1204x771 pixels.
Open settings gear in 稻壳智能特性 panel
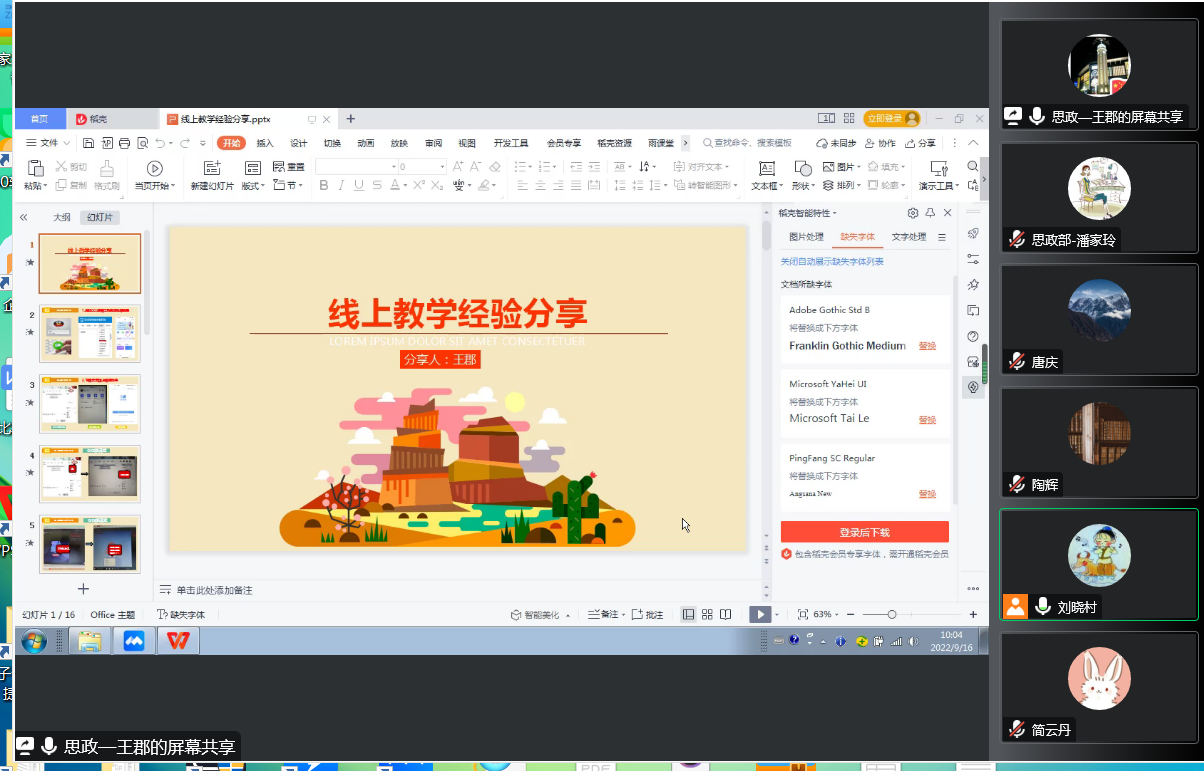[913, 213]
